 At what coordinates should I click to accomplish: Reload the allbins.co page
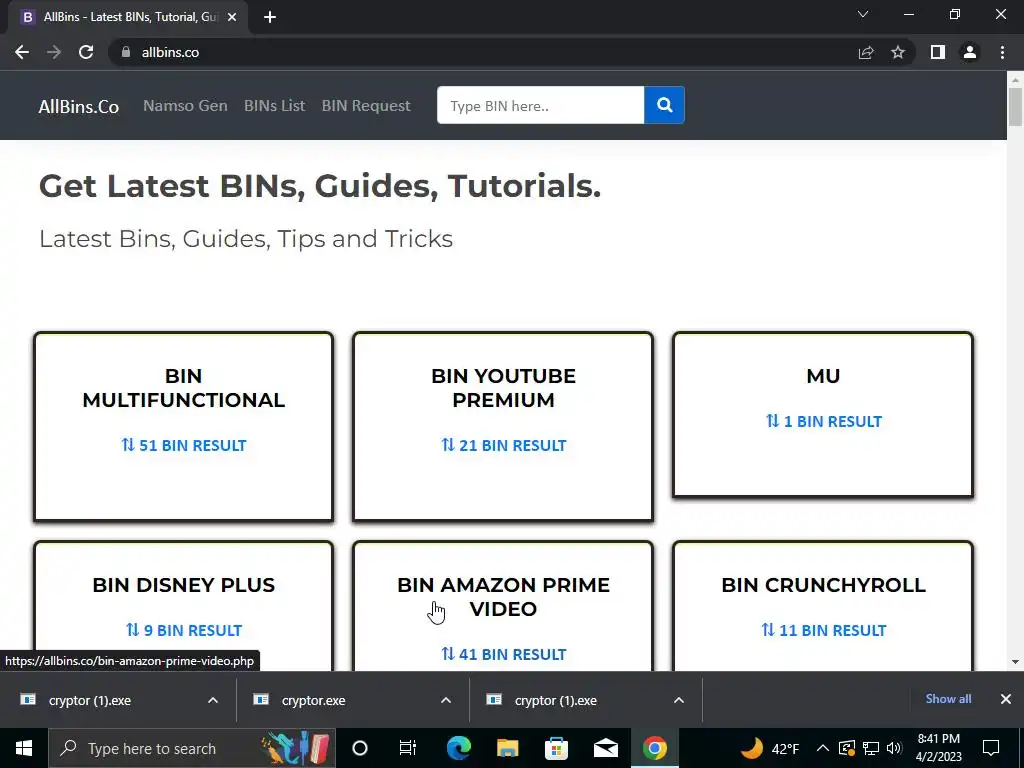(86, 52)
